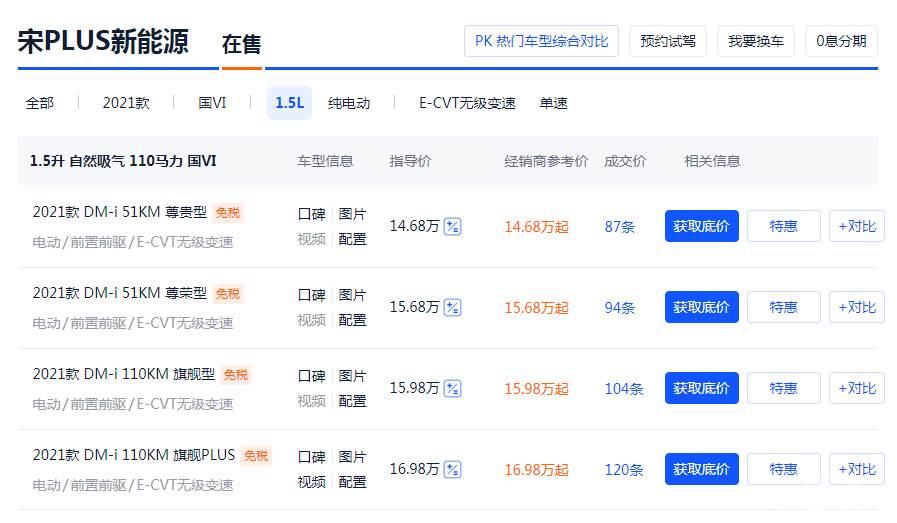This screenshot has height=523, width=897.
Task: Click the 预约试驾 button
Action: click(668, 41)
